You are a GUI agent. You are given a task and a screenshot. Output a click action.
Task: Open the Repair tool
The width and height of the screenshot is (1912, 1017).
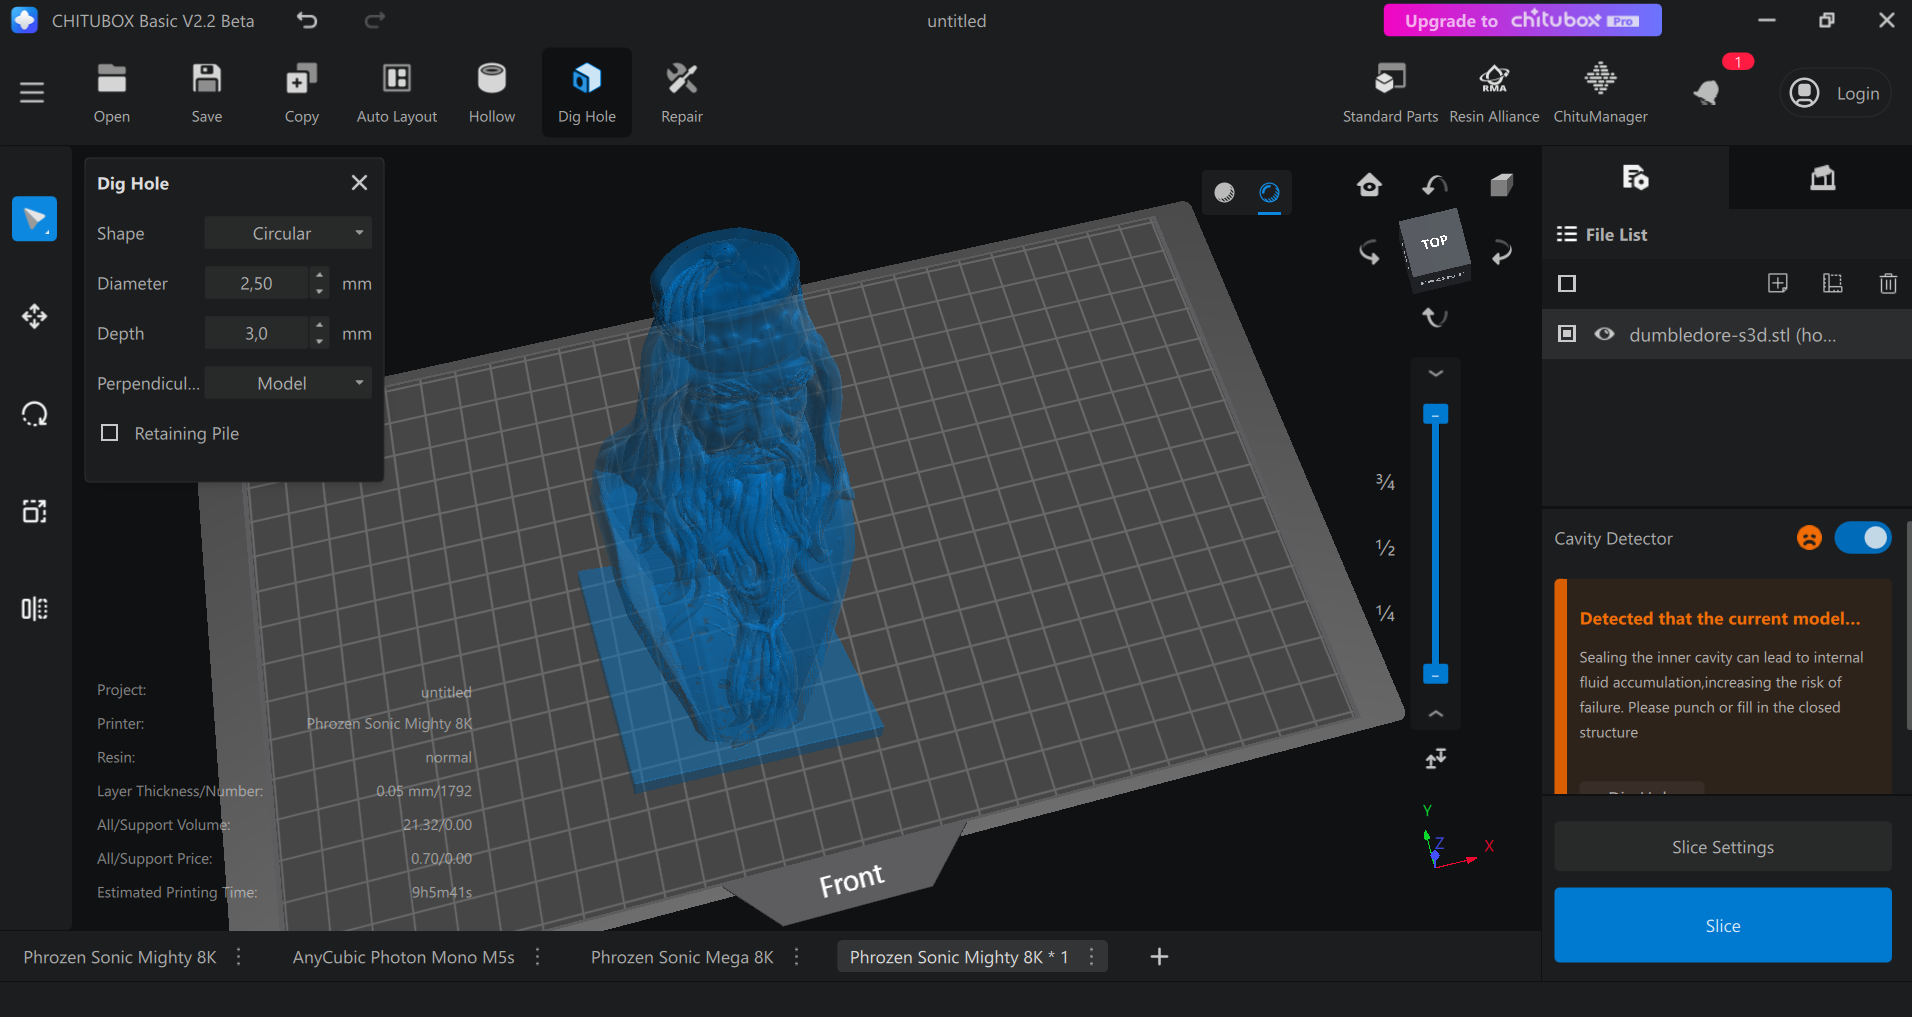682,93
